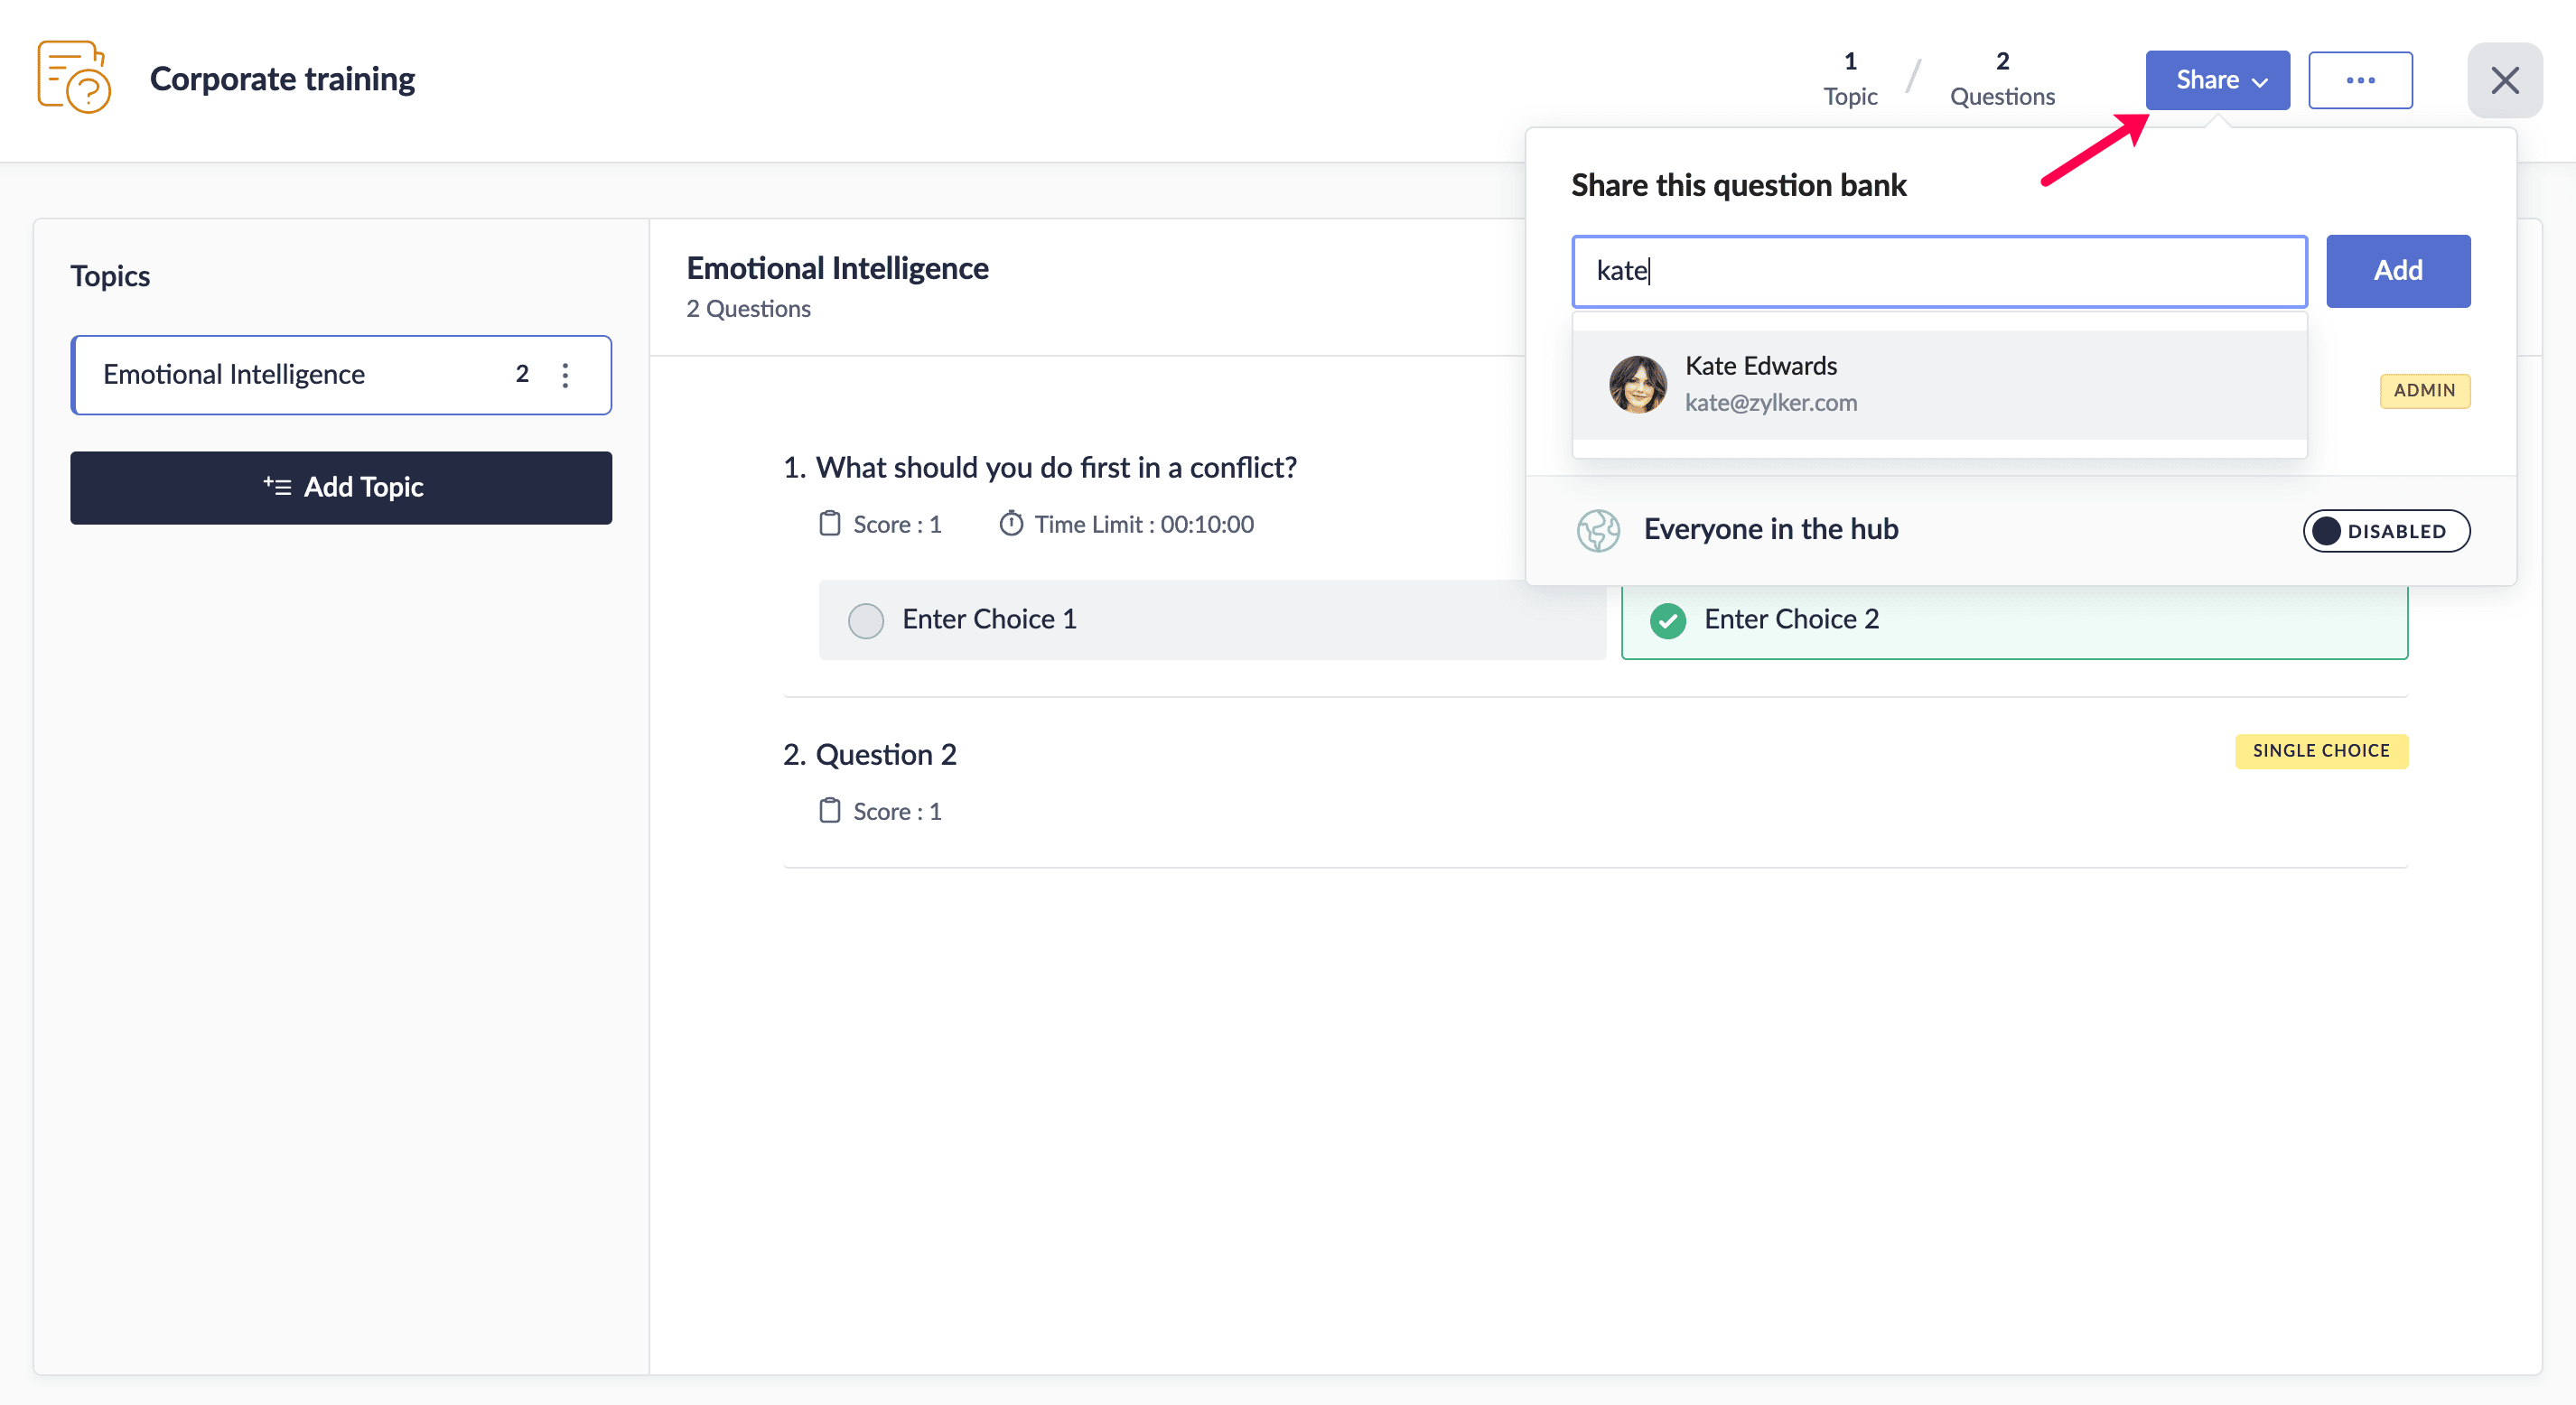The image size is (2576, 1405).
Task: Click the time limit stopwatch icon
Action: coord(1011,523)
